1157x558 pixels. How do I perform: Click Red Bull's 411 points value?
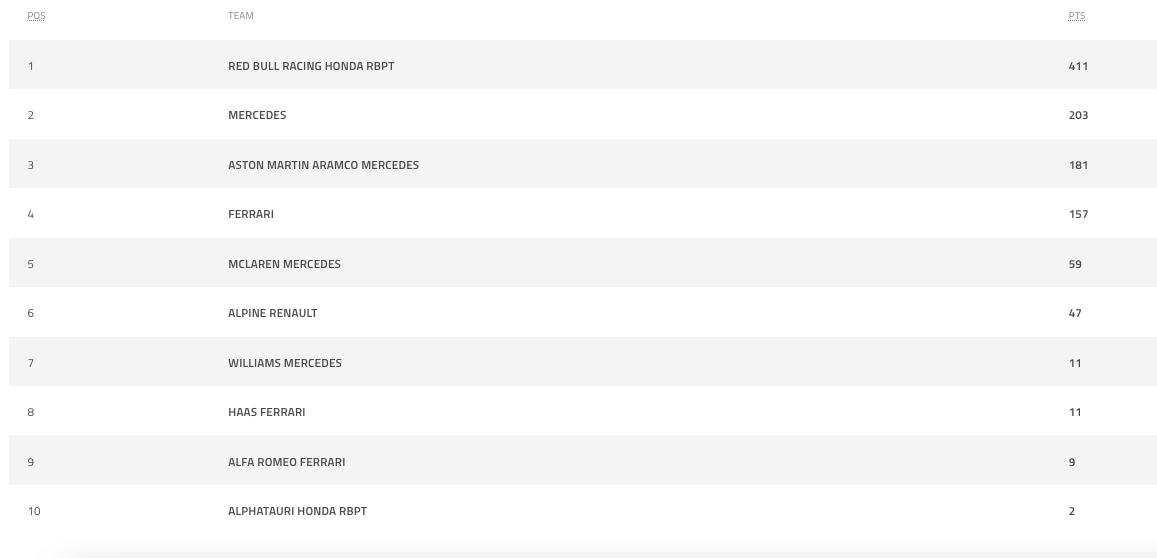[x=1078, y=66]
